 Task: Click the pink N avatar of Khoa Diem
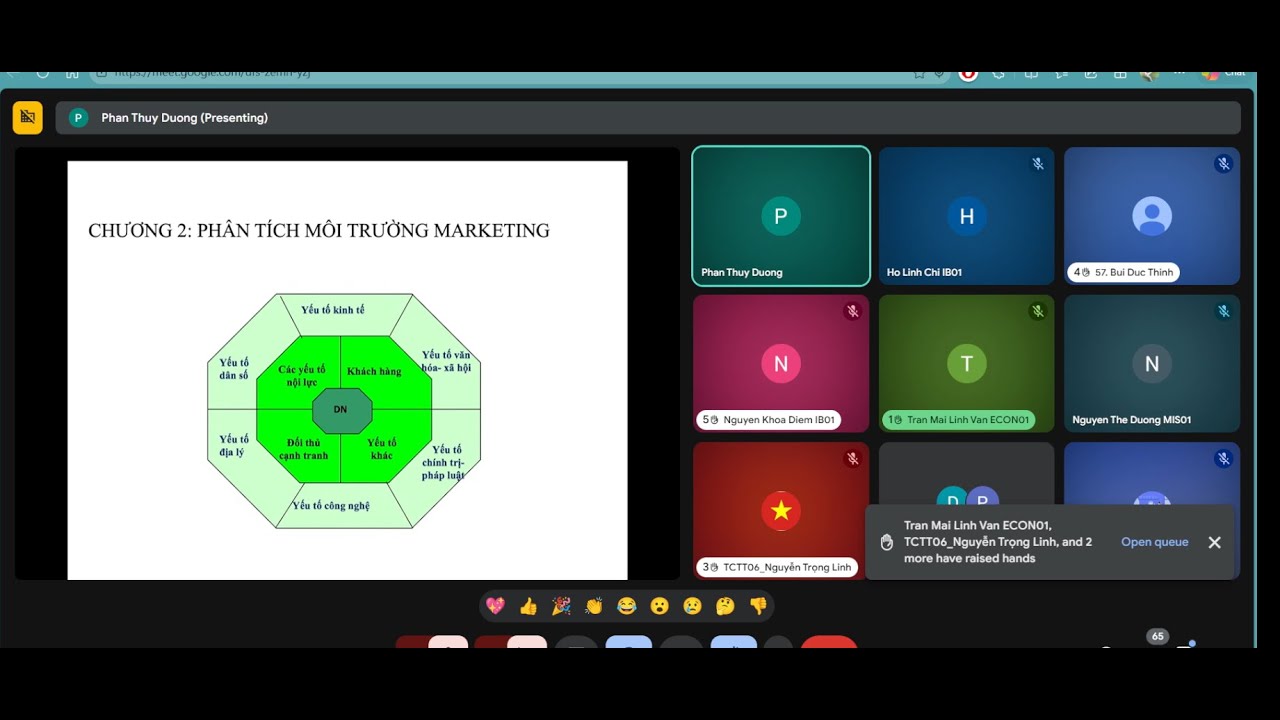(781, 364)
